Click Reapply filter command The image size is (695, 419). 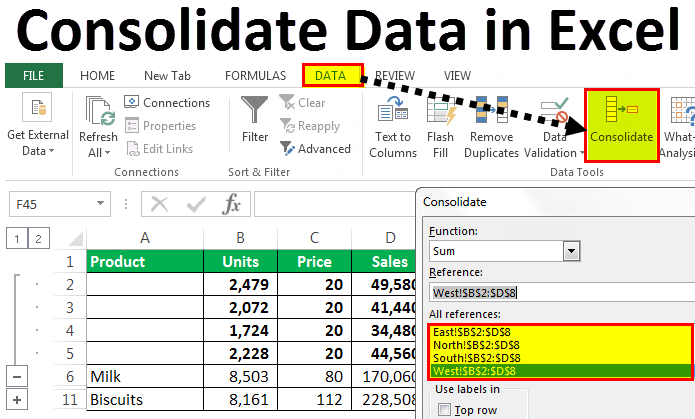click(x=310, y=126)
